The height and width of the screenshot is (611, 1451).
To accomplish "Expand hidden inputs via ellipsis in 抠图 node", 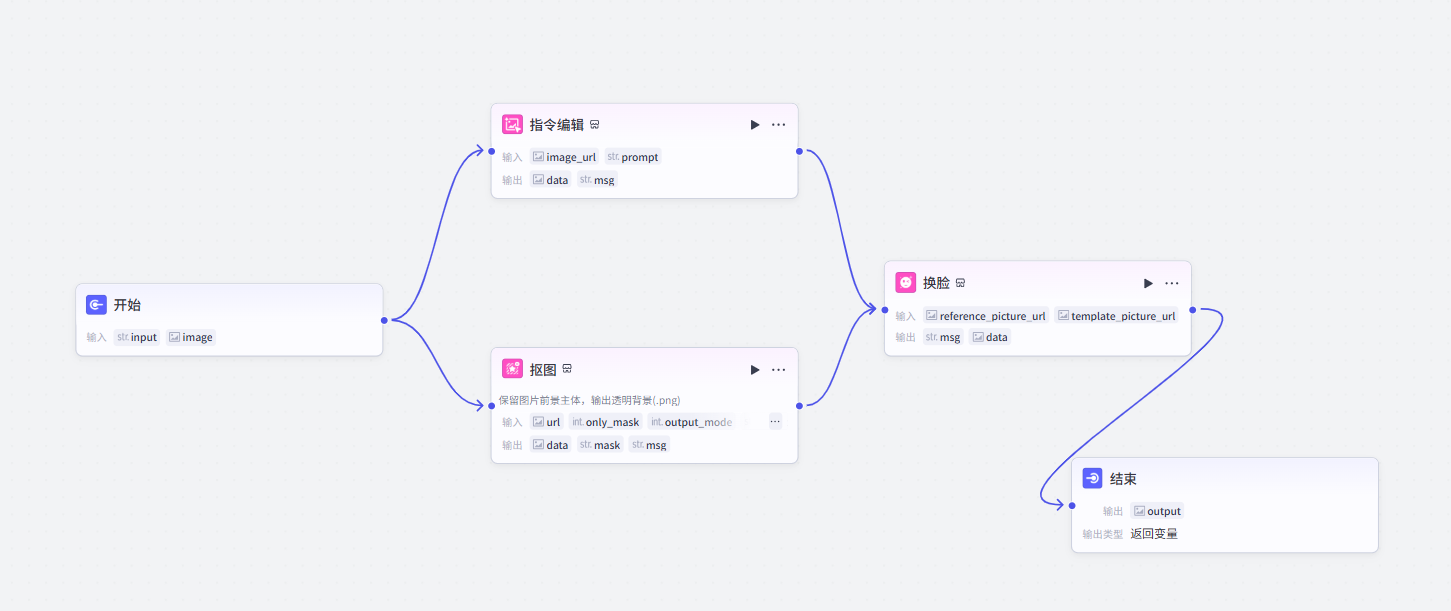I will coord(775,421).
